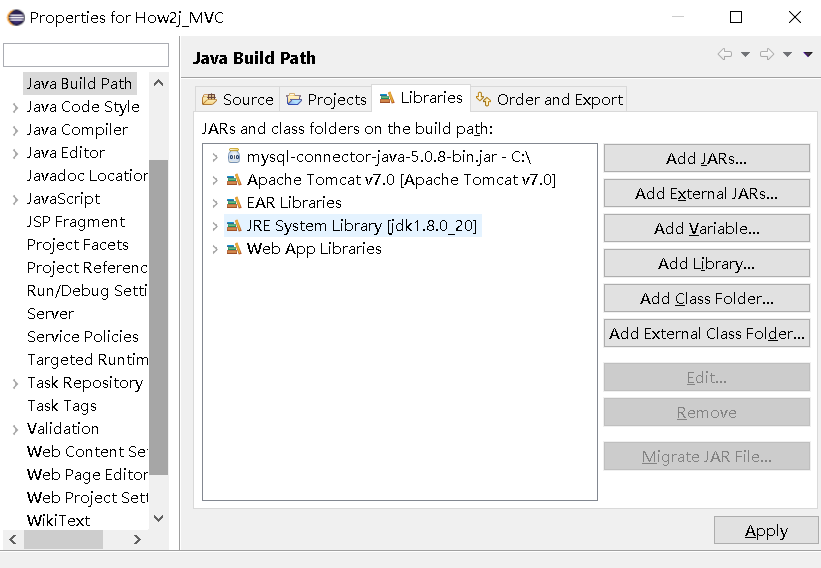
Task: Select Java Build Path in the tree
Action: click(80, 83)
